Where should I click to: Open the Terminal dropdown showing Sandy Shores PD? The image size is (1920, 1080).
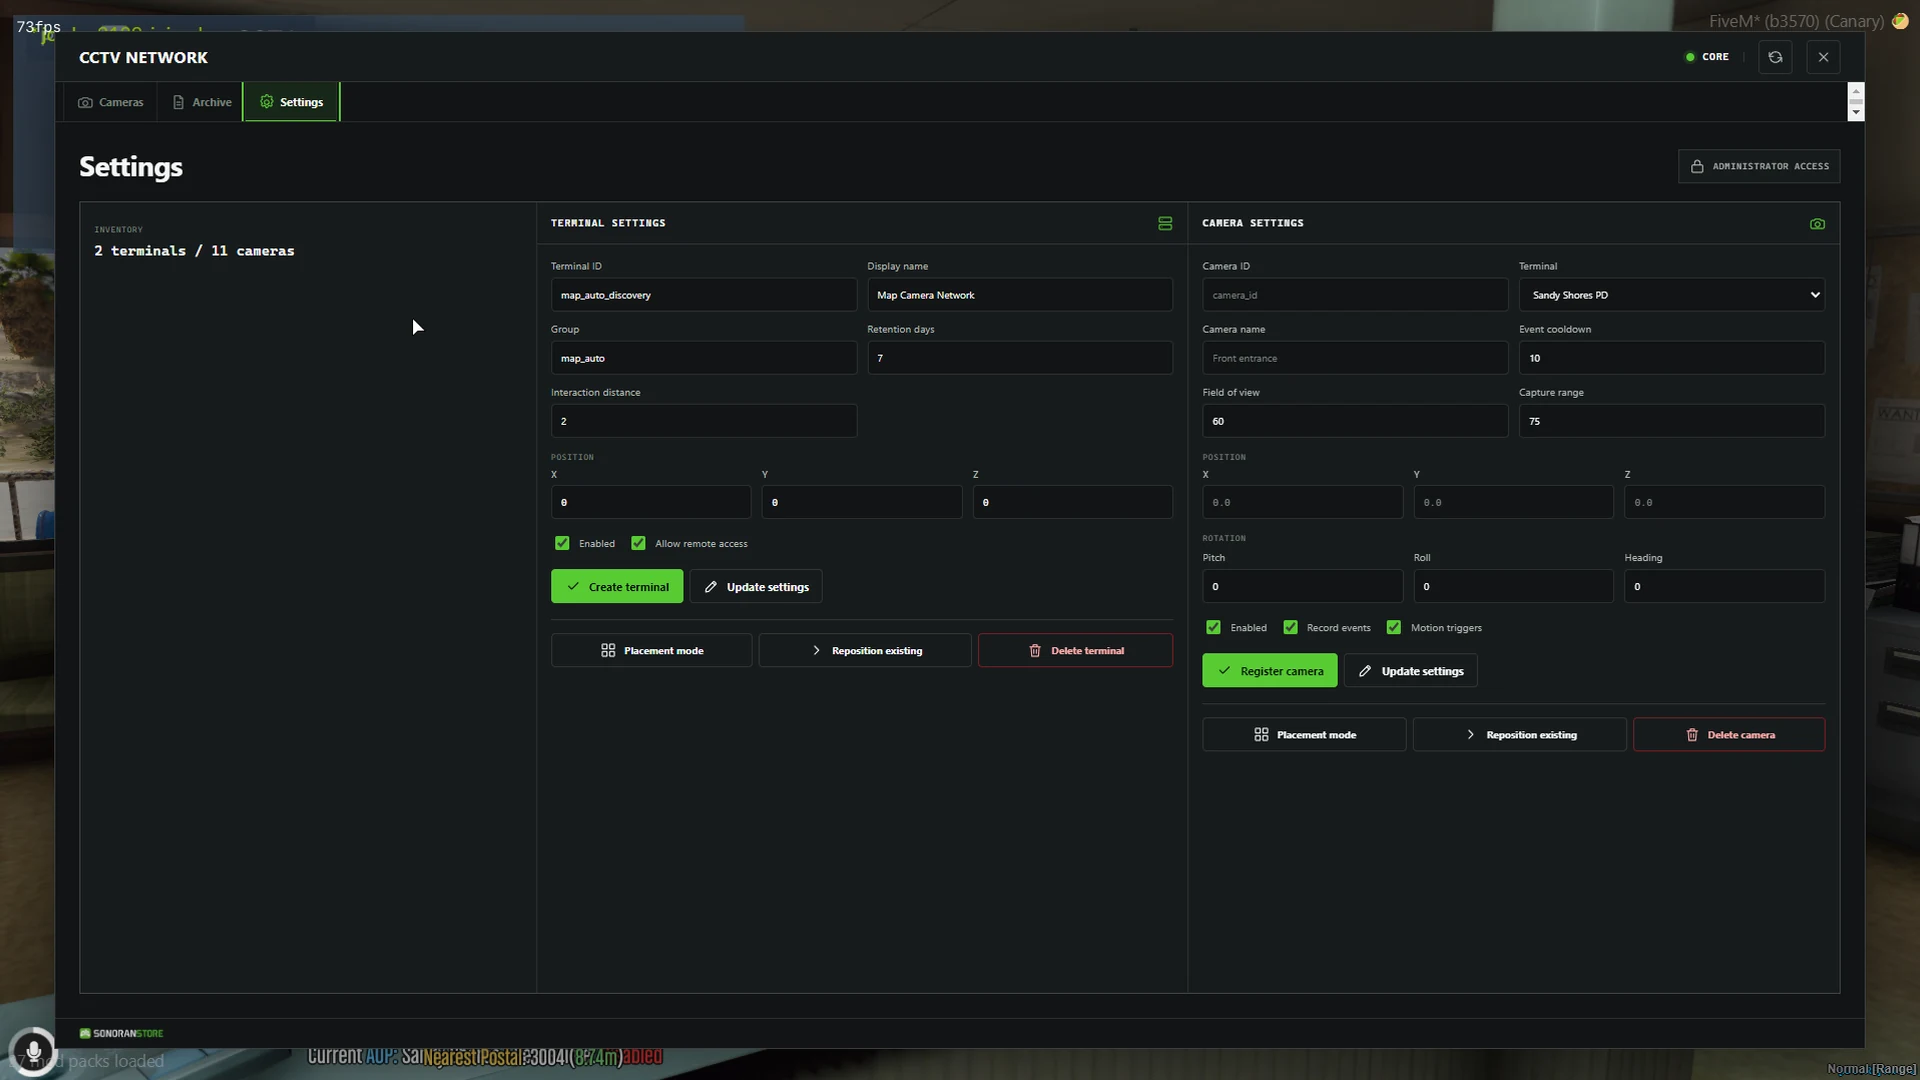tap(1671, 295)
